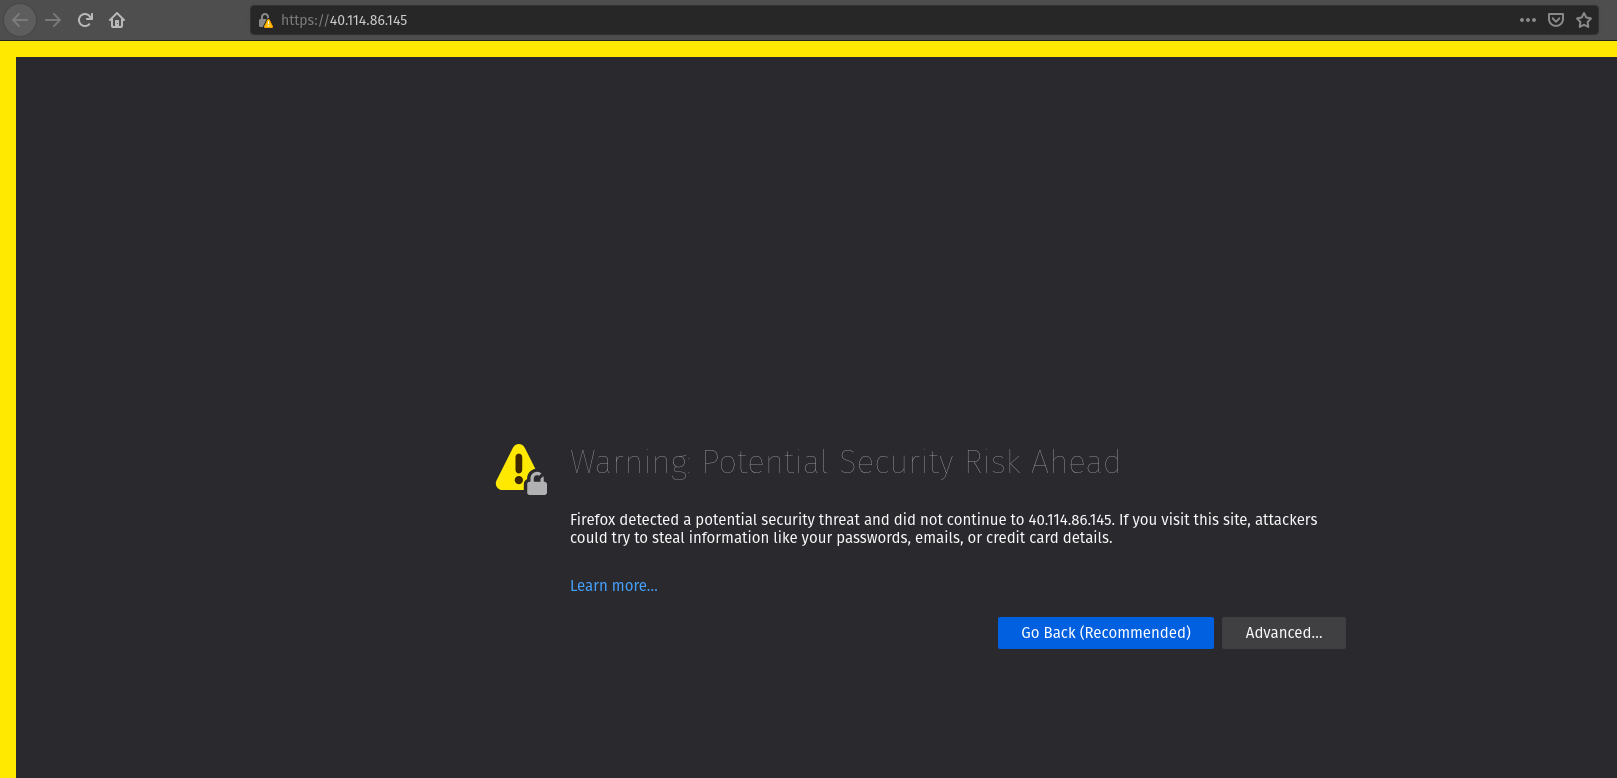Viewport: 1617px width, 778px height.
Task: Save page to Pocket
Action: (x=1556, y=20)
